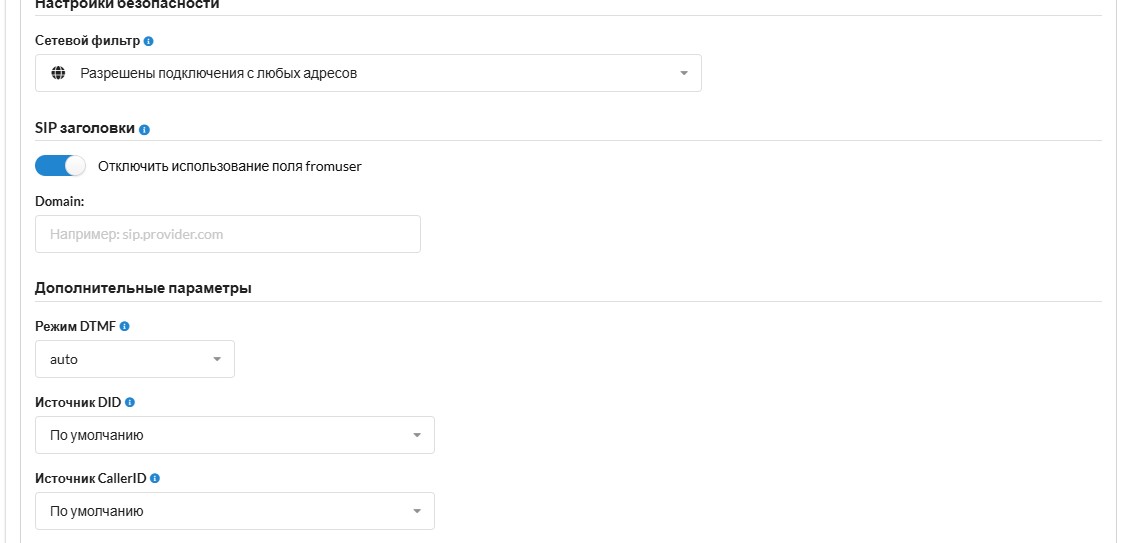
Task: Click the "Источник DID" label text
Action: (x=78, y=402)
